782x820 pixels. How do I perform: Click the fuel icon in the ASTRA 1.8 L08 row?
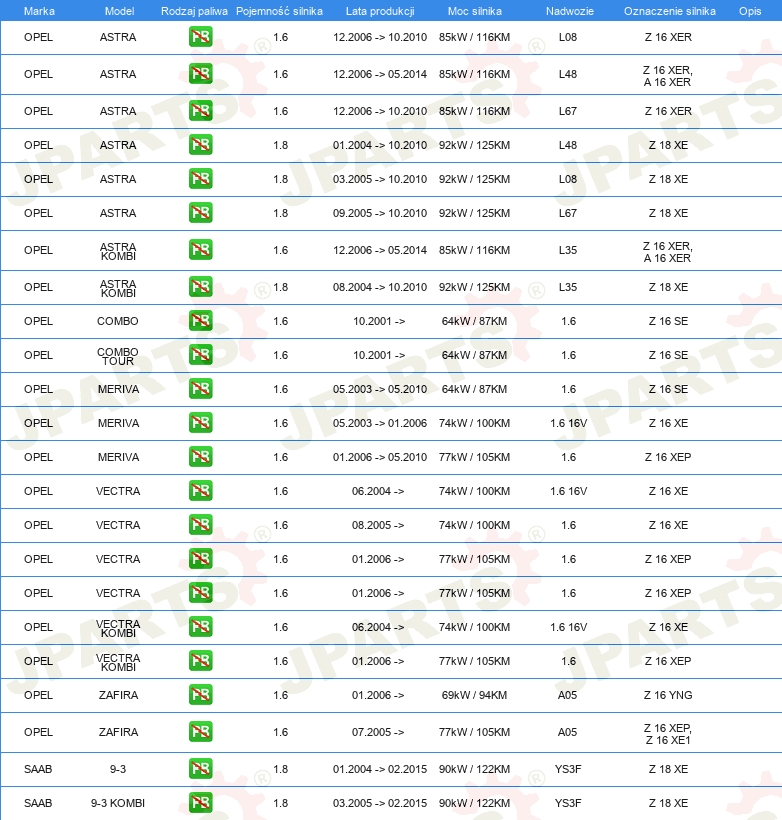point(200,179)
